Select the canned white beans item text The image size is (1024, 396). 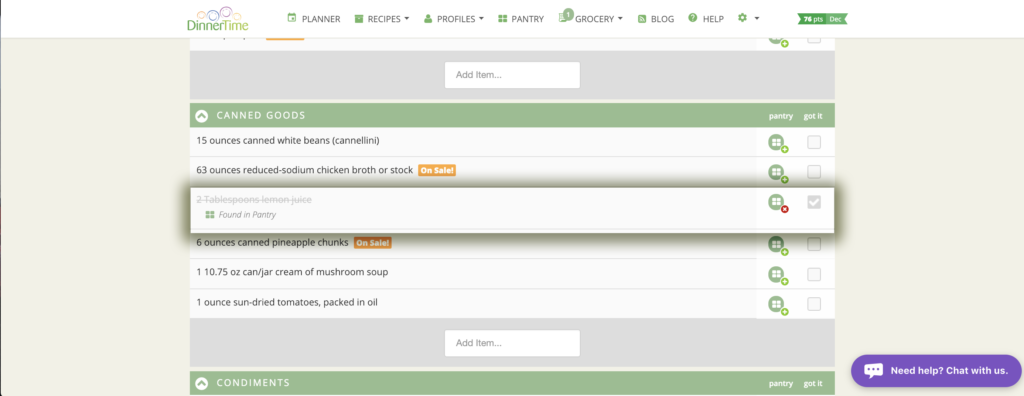(x=288, y=140)
